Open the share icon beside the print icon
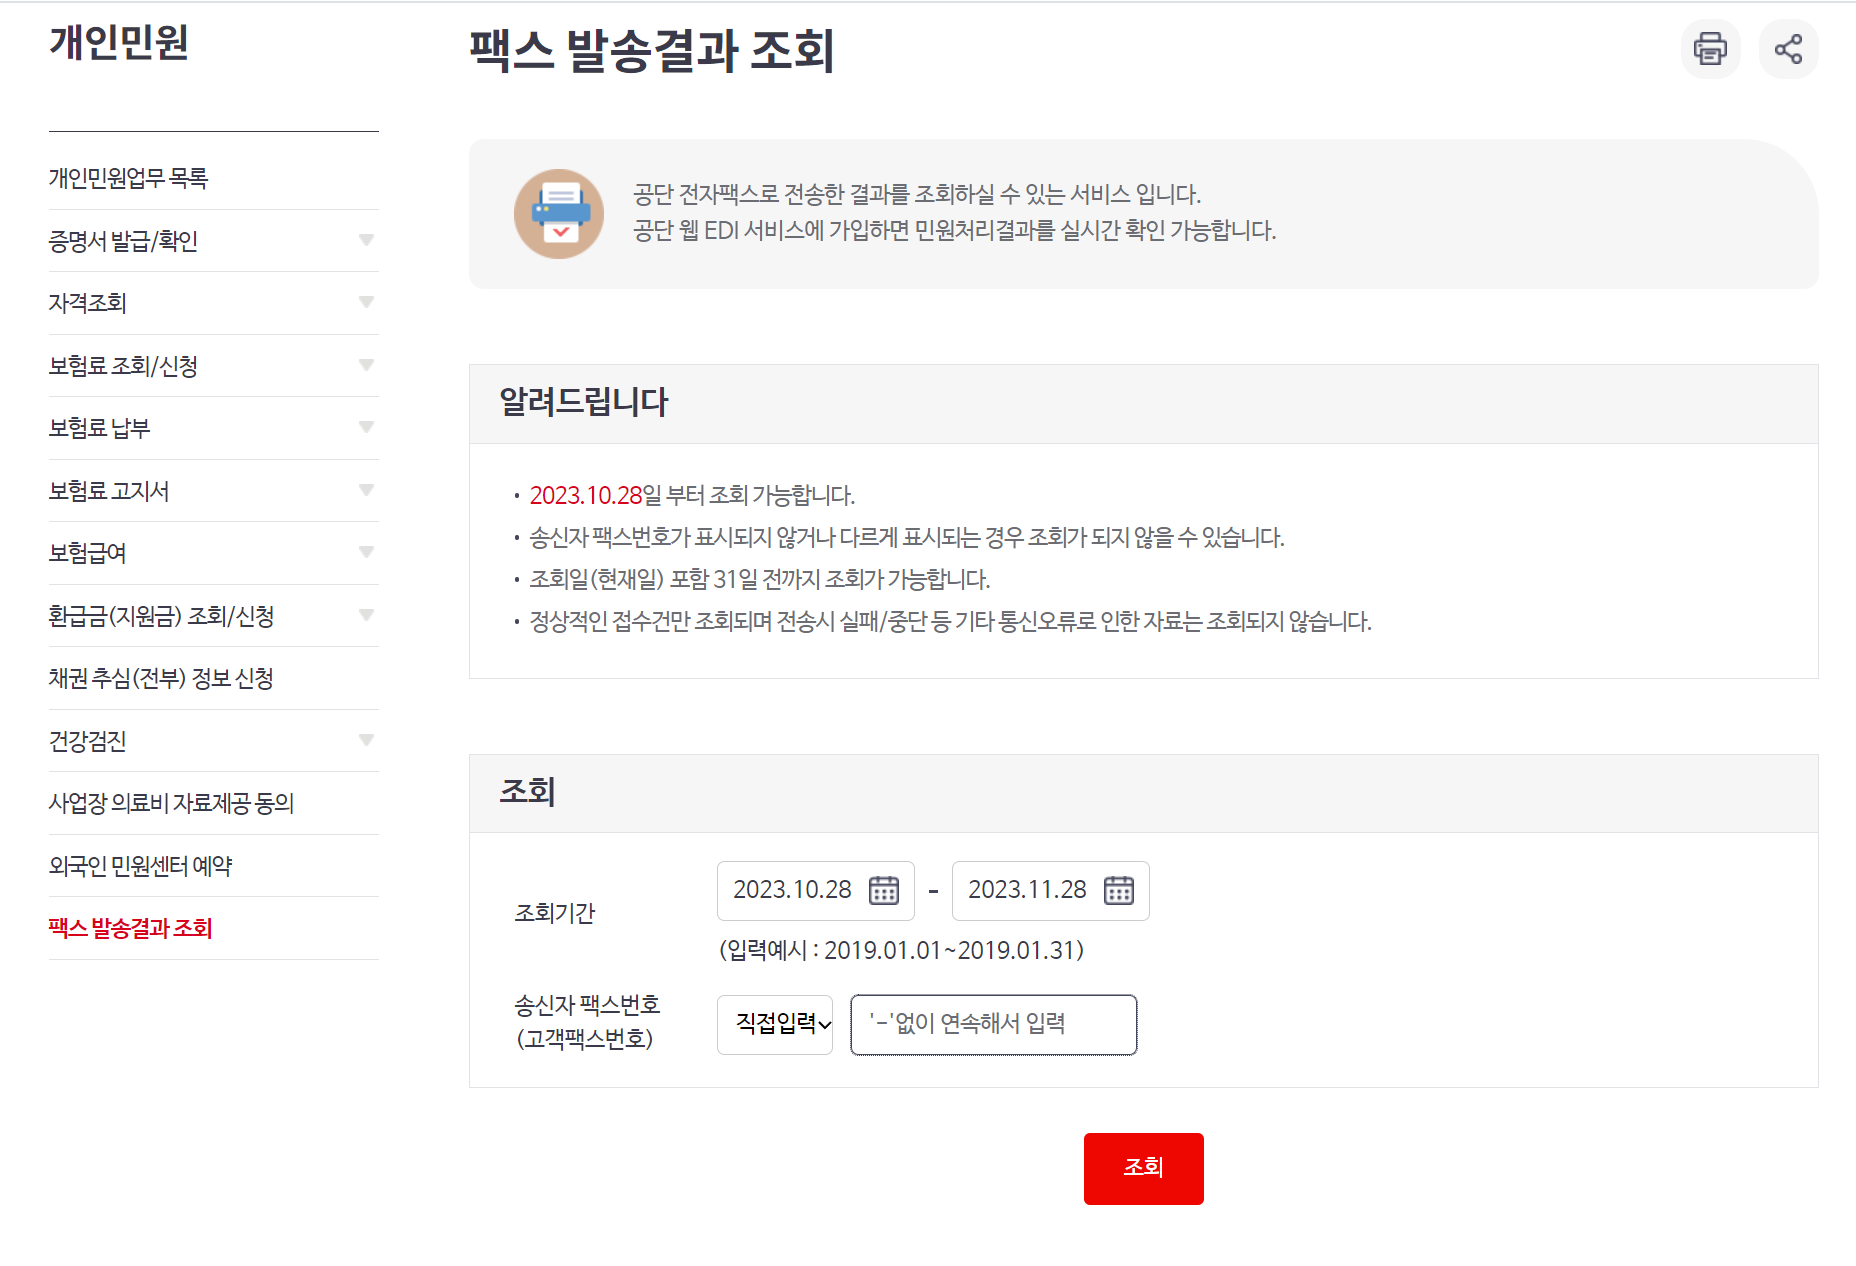This screenshot has height=1266, width=1856. click(1789, 48)
